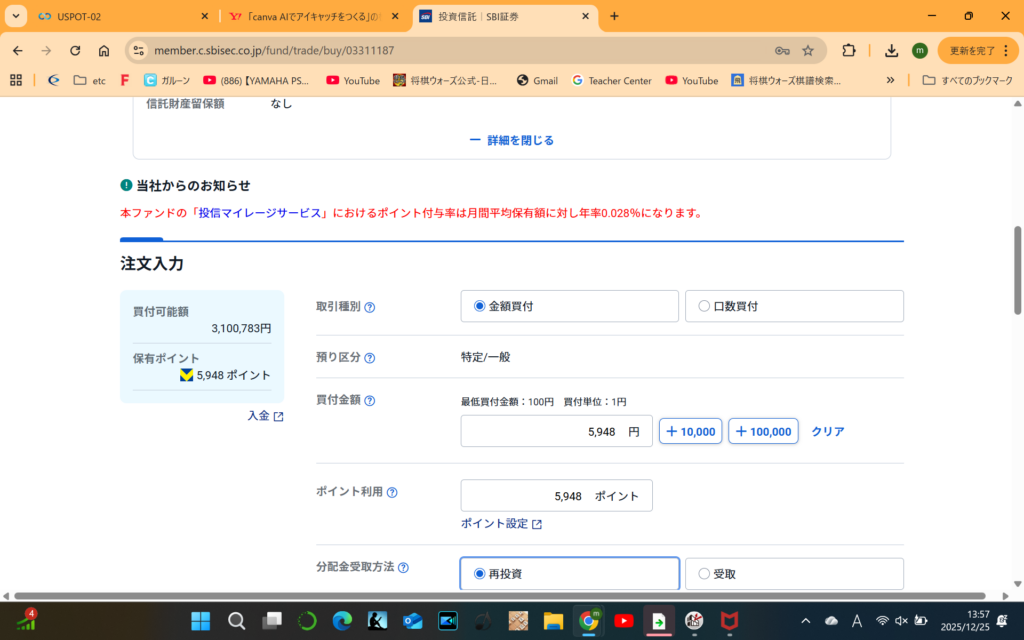Screen dimensions: 1024x640
Task: Select 口数買付 radio option
Action: tap(704, 306)
